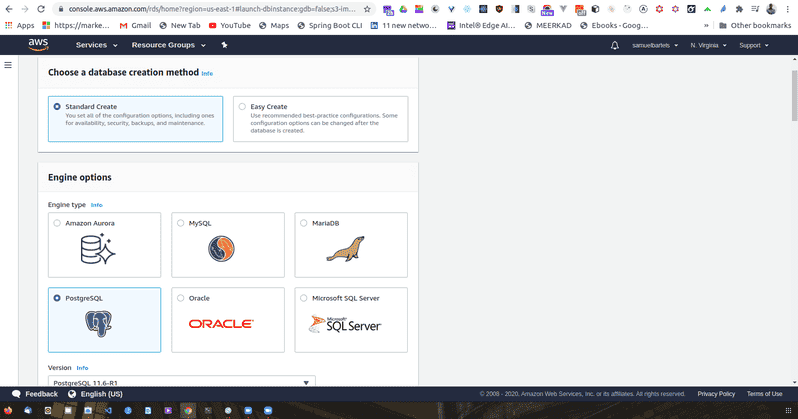Open Firefox from the taskbar
Image resolution: width=798 pixels, height=419 pixels.
coord(8,410)
